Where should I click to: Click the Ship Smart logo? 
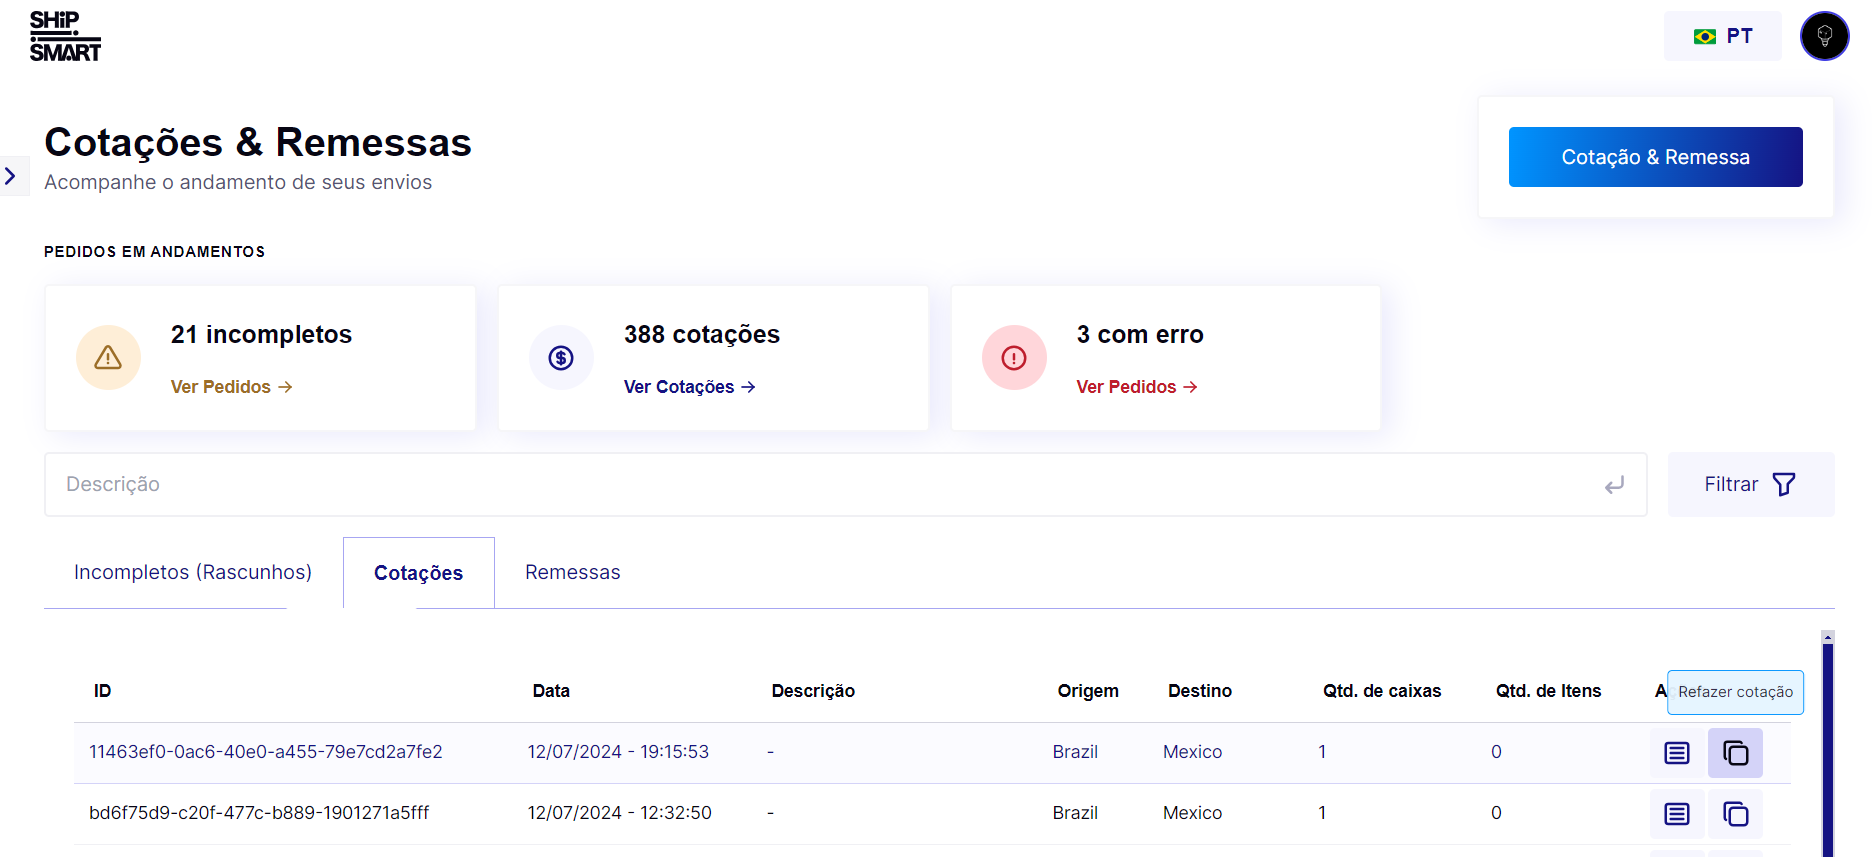coord(65,37)
